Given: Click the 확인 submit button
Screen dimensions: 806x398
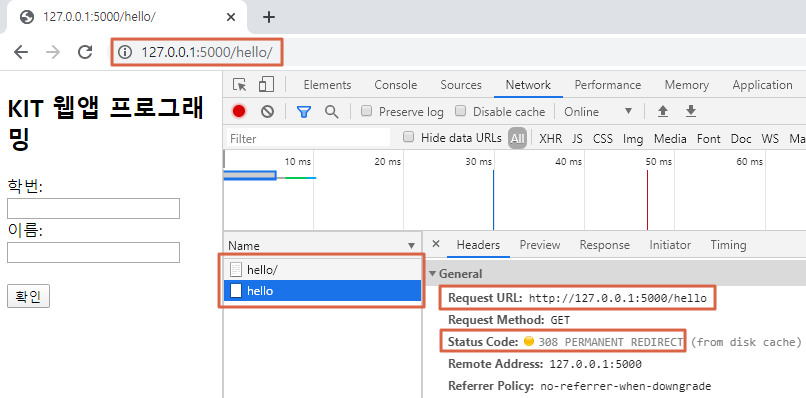Looking at the screenshot, I should pos(28,297).
